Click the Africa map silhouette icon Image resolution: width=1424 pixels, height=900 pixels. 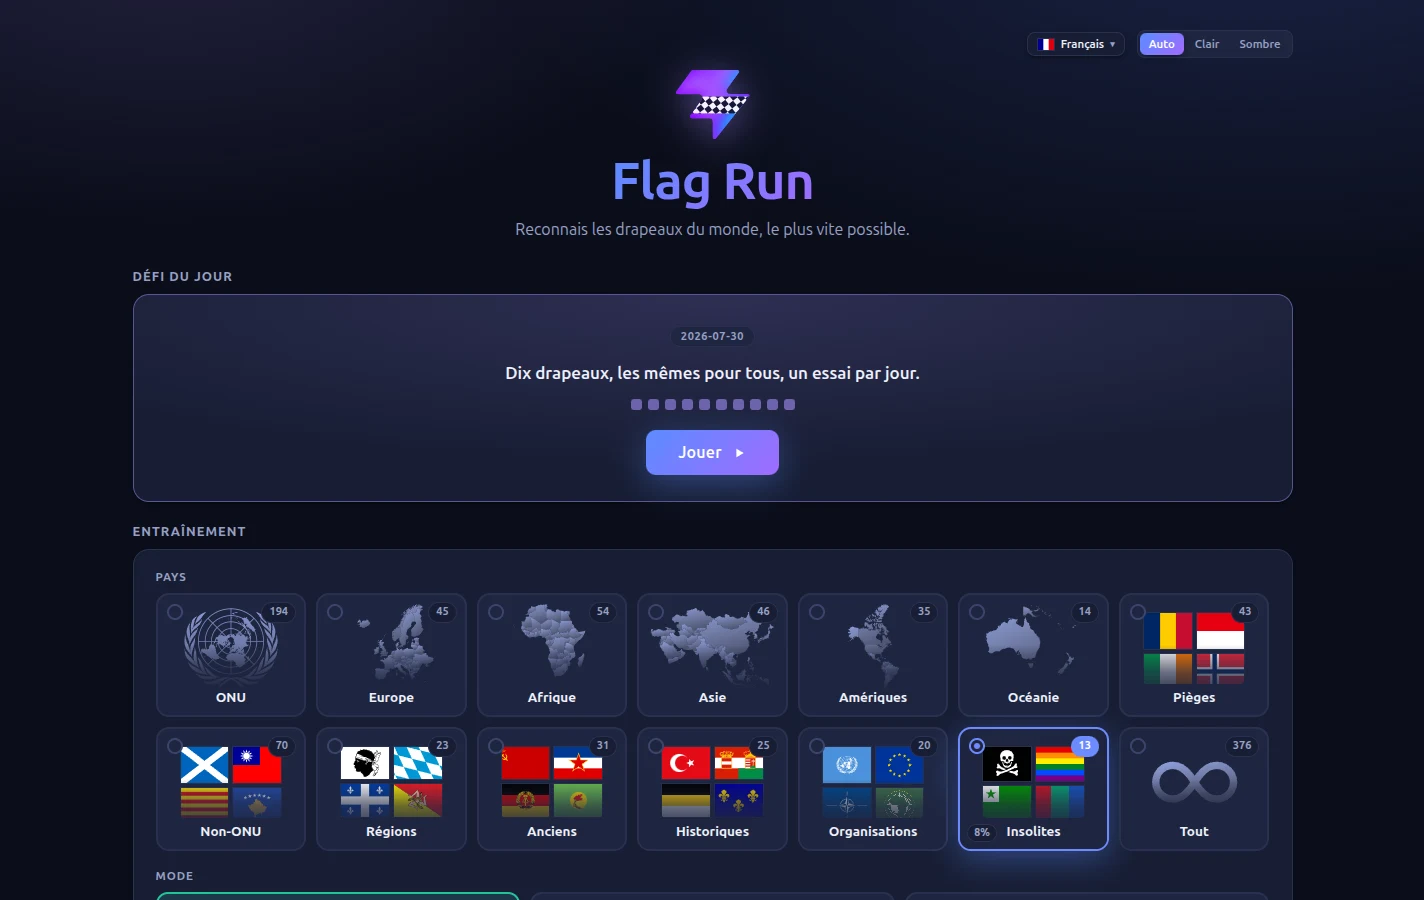click(552, 642)
